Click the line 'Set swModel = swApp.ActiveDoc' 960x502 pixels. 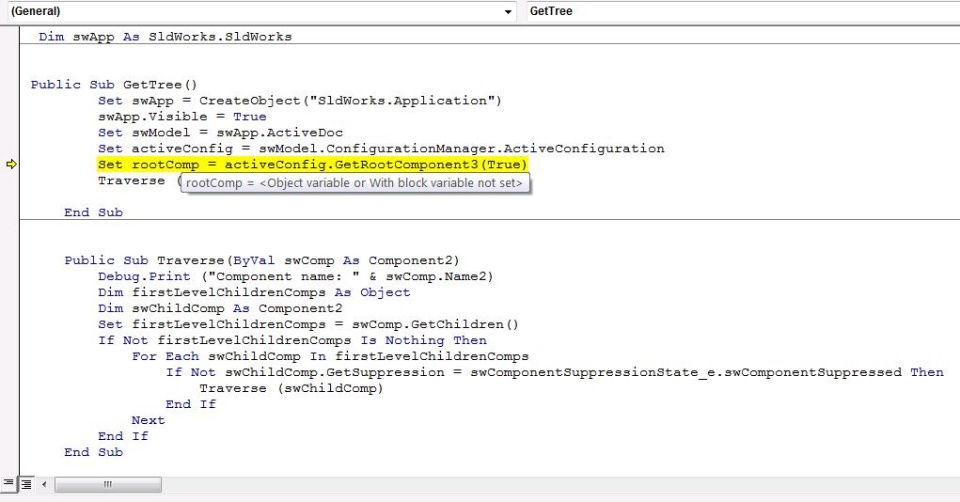click(x=220, y=132)
